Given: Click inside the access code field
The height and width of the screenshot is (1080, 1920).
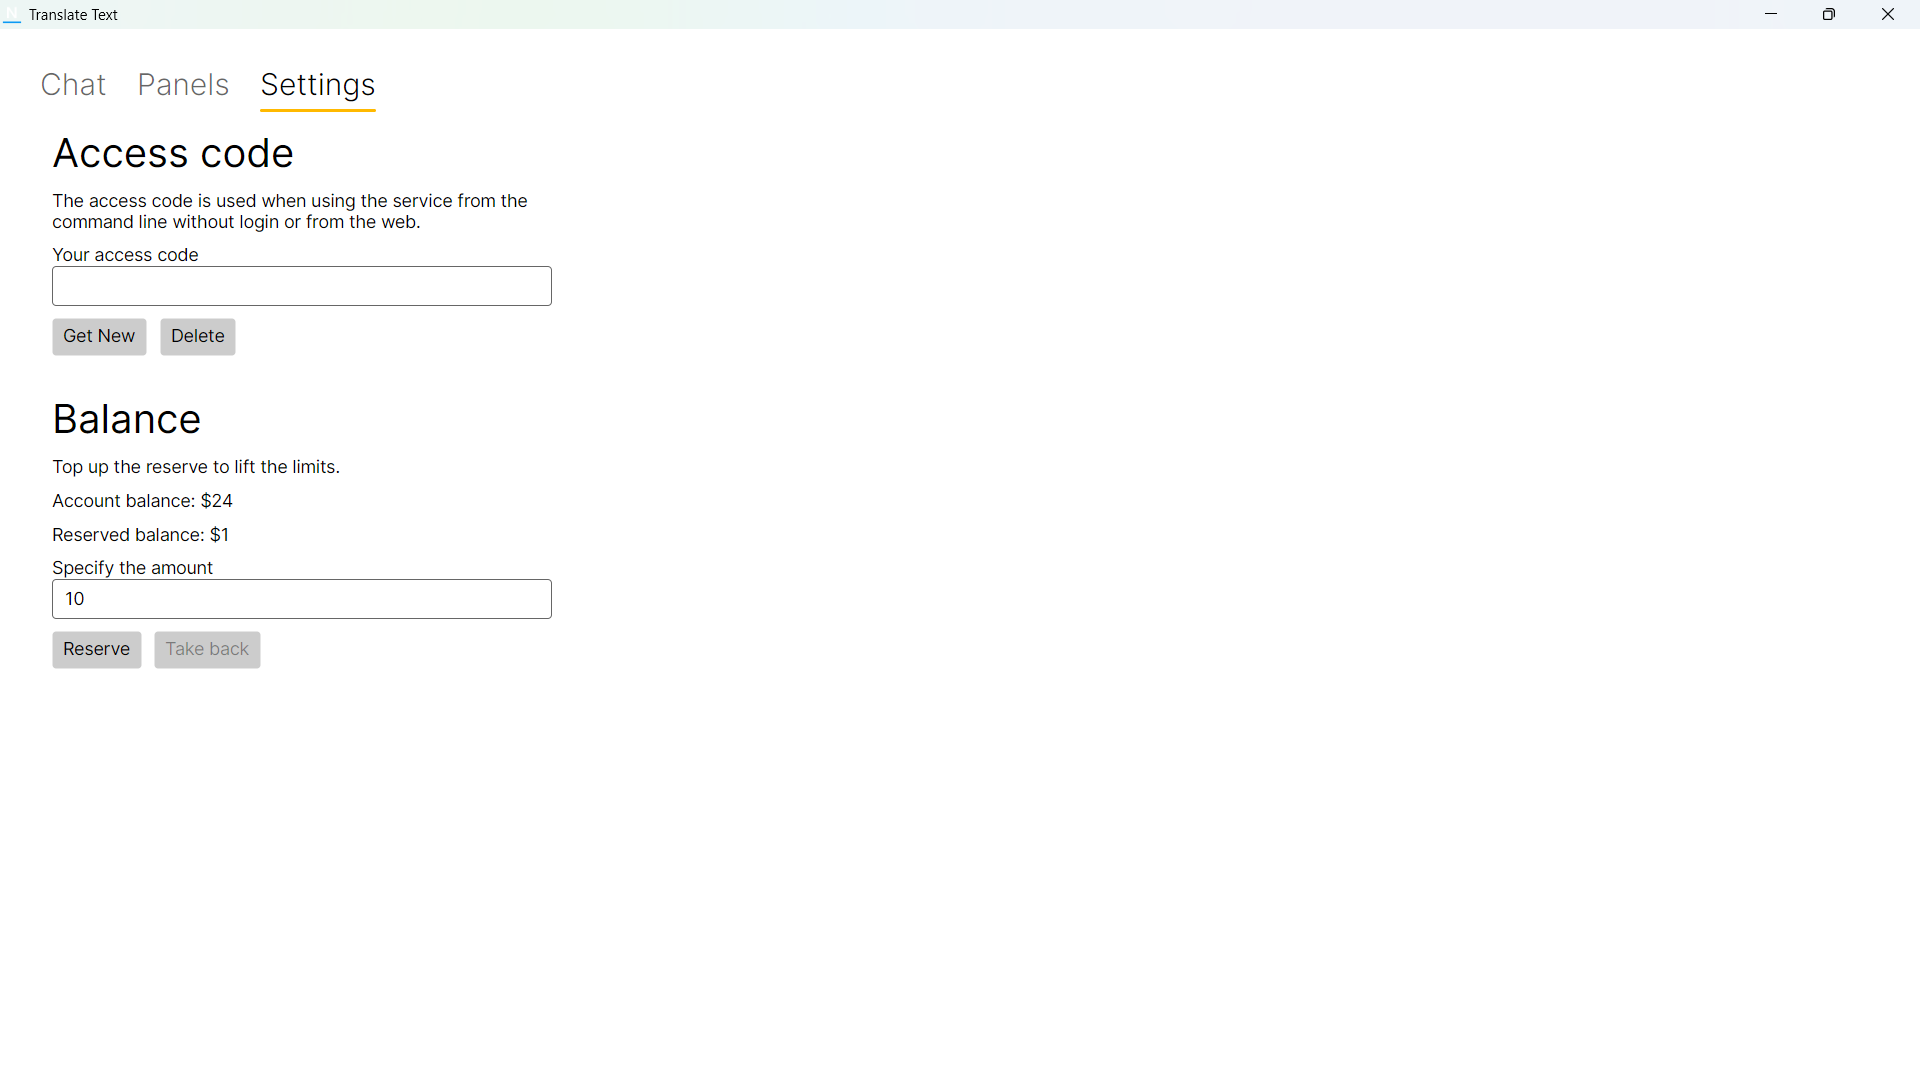Looking at the screenshot, I should (301, 286).
